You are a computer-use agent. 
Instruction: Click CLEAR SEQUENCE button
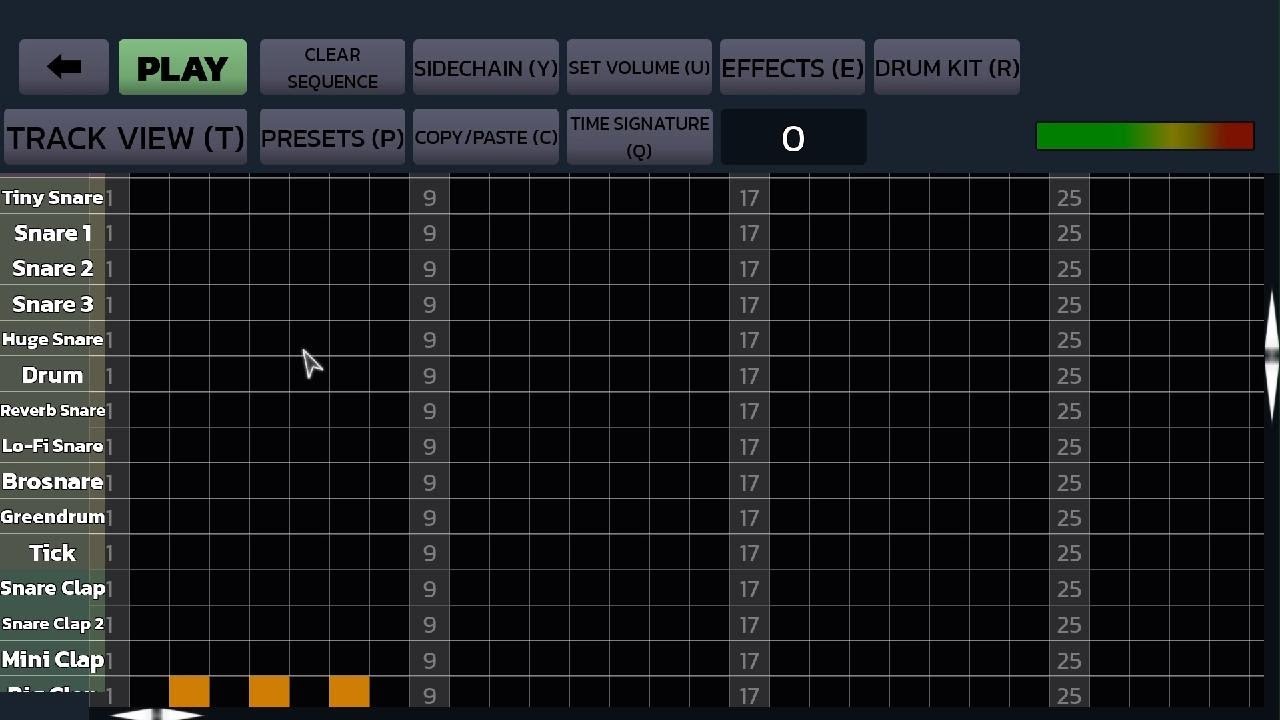(x=332, y=68)
